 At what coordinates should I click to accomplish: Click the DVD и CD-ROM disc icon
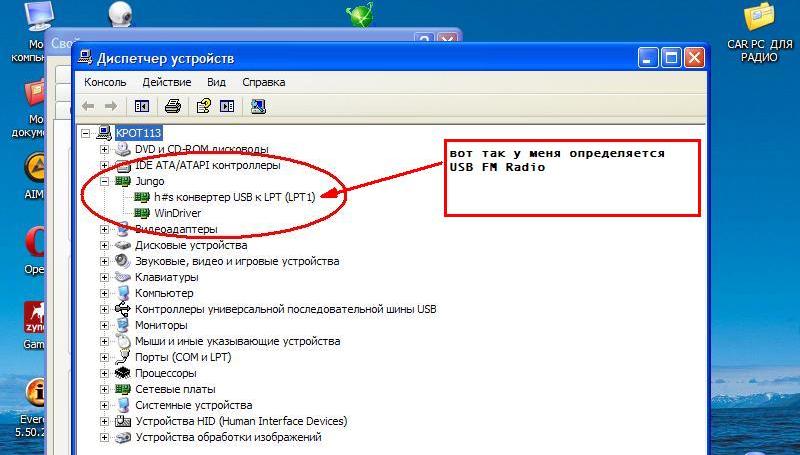pos(123,149)
